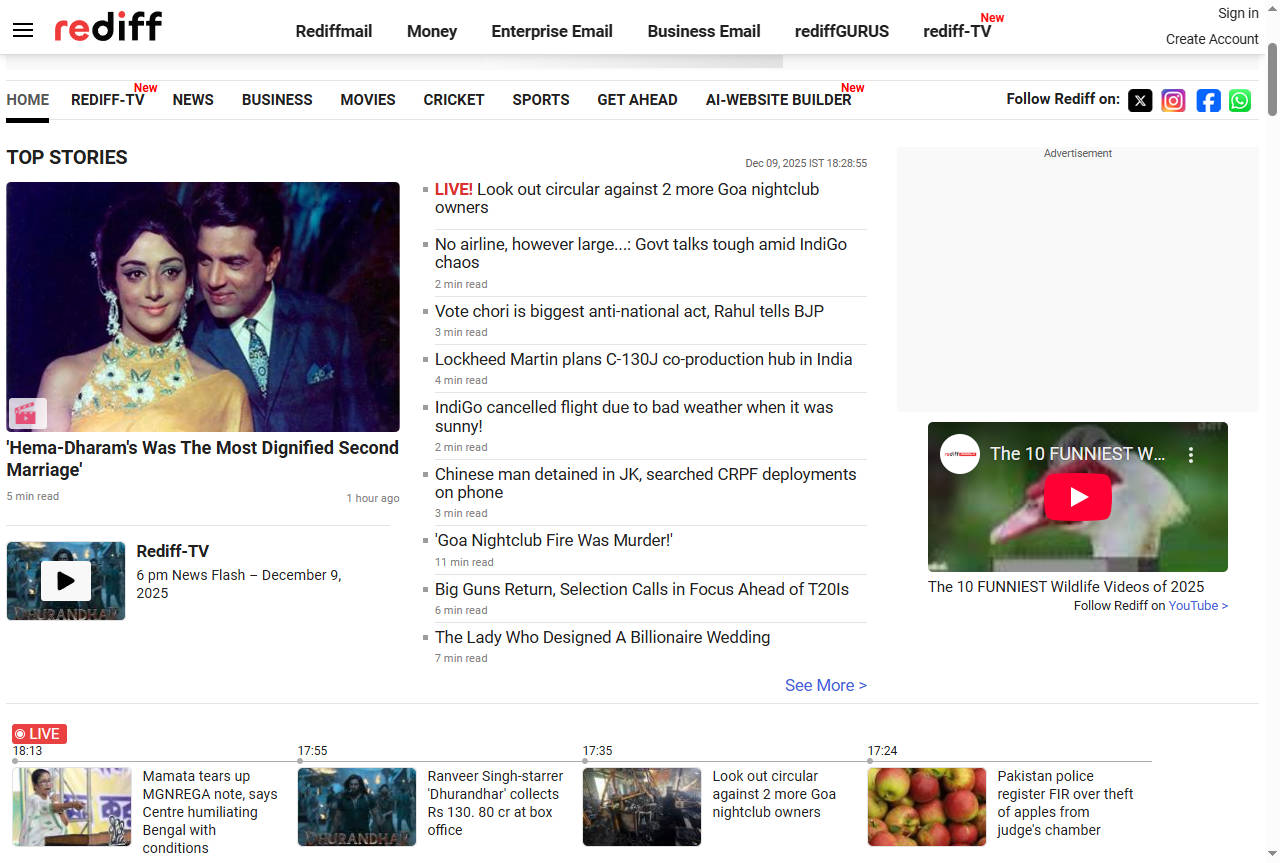Expand stories with See More
Screen dimensions: 1280x863
click(825, 685)
